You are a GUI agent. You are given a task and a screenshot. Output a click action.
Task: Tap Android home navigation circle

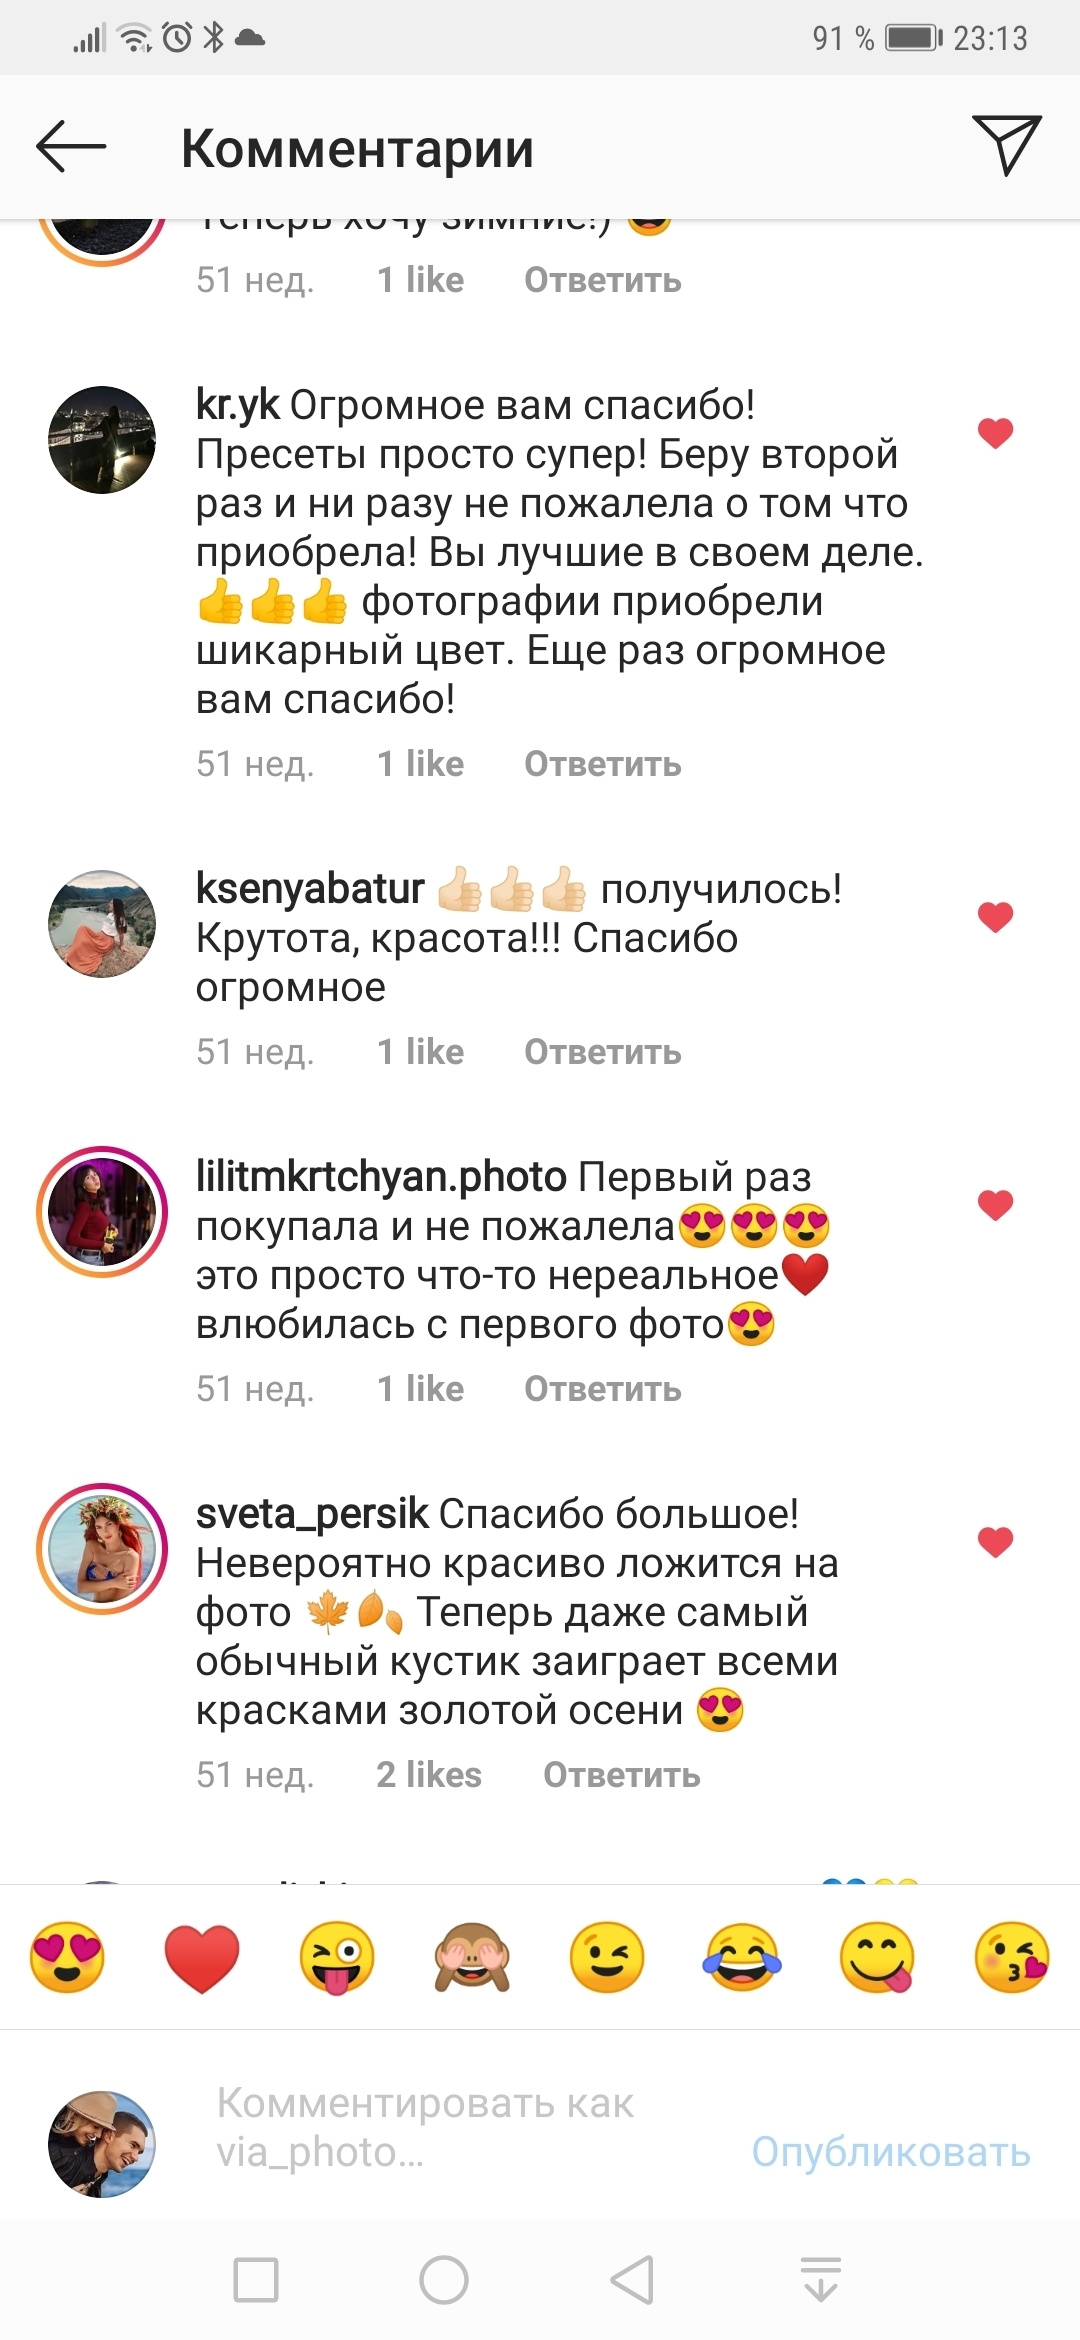point(444,2280)
